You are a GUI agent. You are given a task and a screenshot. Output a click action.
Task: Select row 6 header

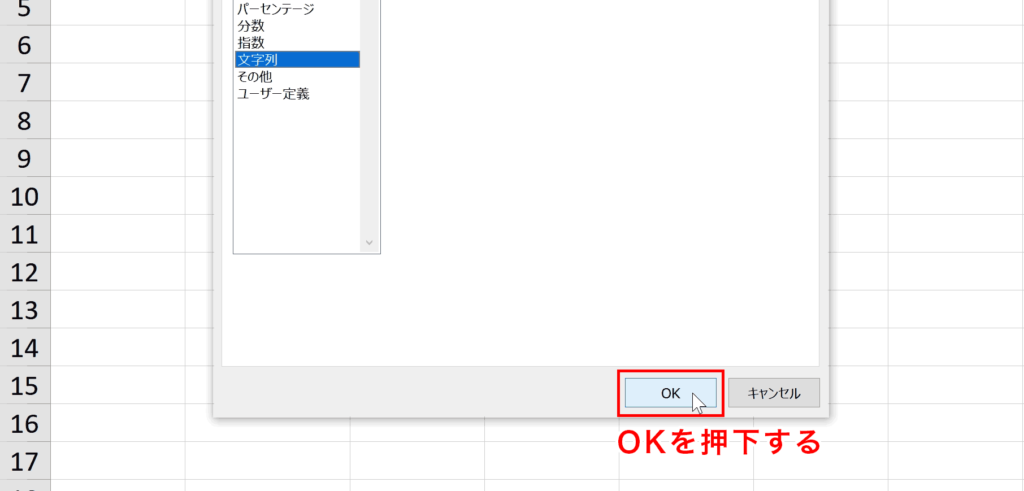tap(25, 44)
